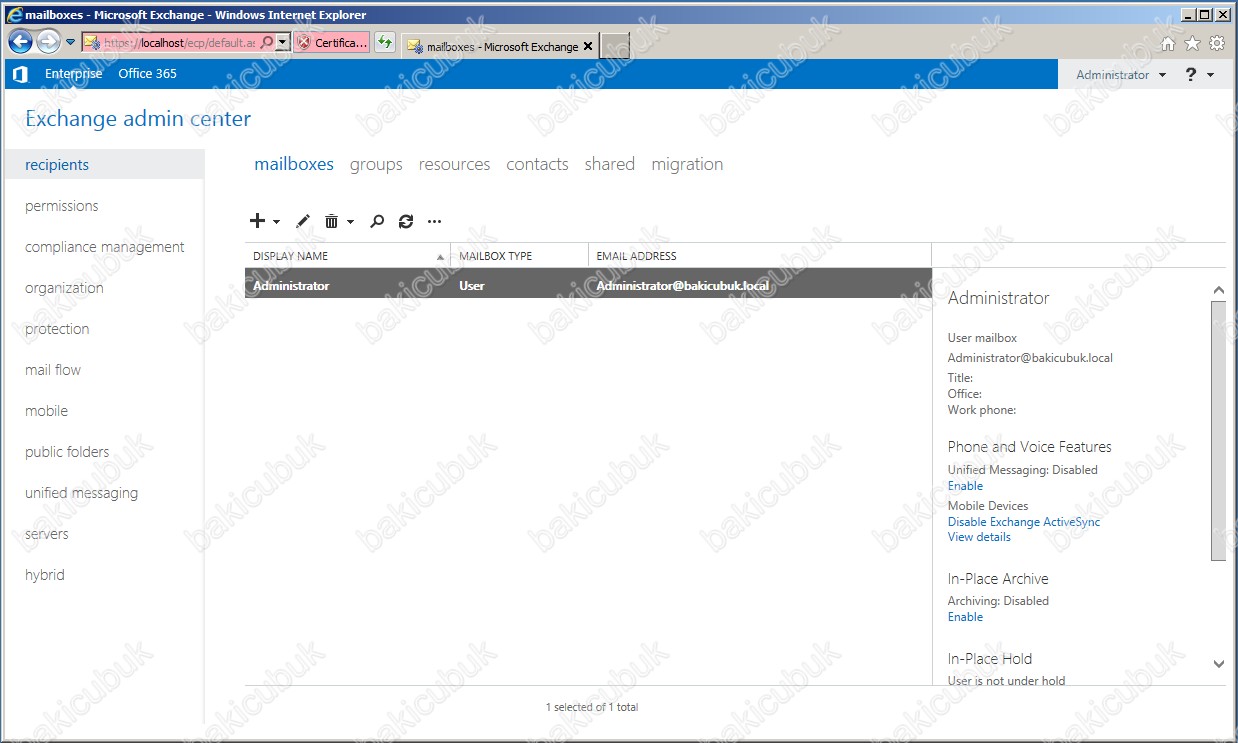The width and height of the screenshot is (1238, 743).
Task: Click the edit pencil icon
Action: tap(303, 221)
